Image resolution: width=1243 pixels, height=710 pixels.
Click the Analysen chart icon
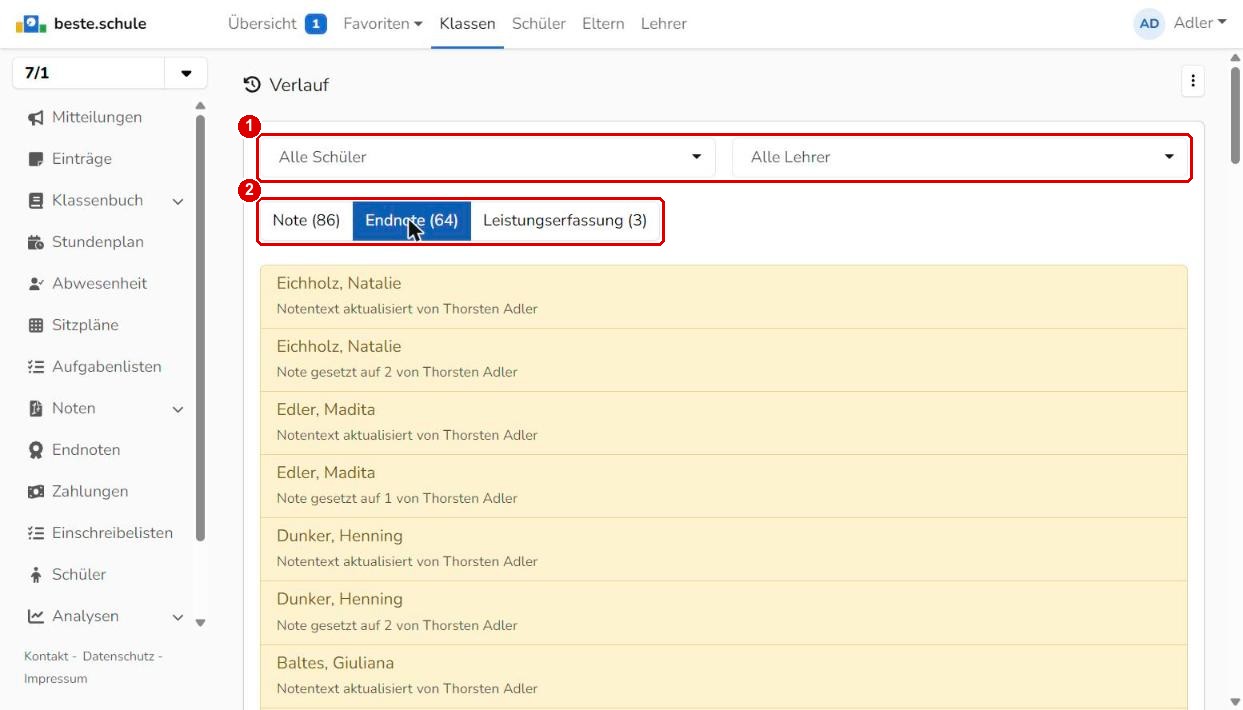pos(36,616)
